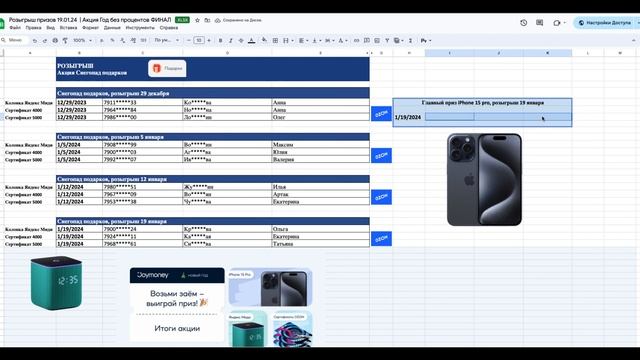This screenshot has width=640, height=360.
Task: Click the move to folder icon
Action: click(x=207, y=20)
